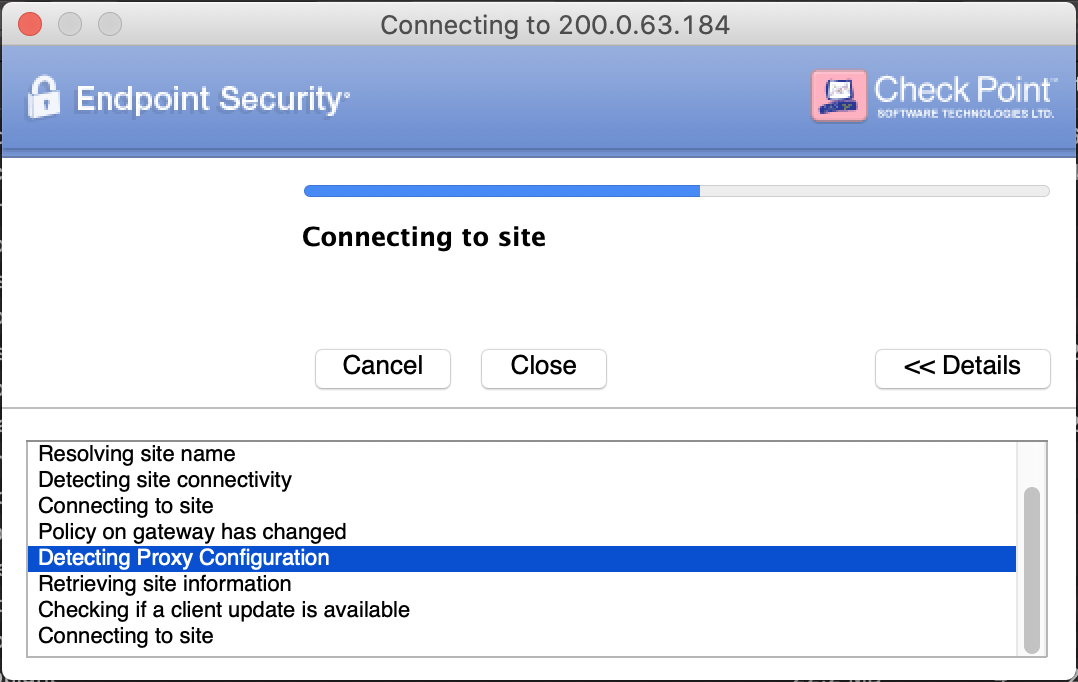Select the Detecting Proxy Configuration entry

click(x=183, y=558)
